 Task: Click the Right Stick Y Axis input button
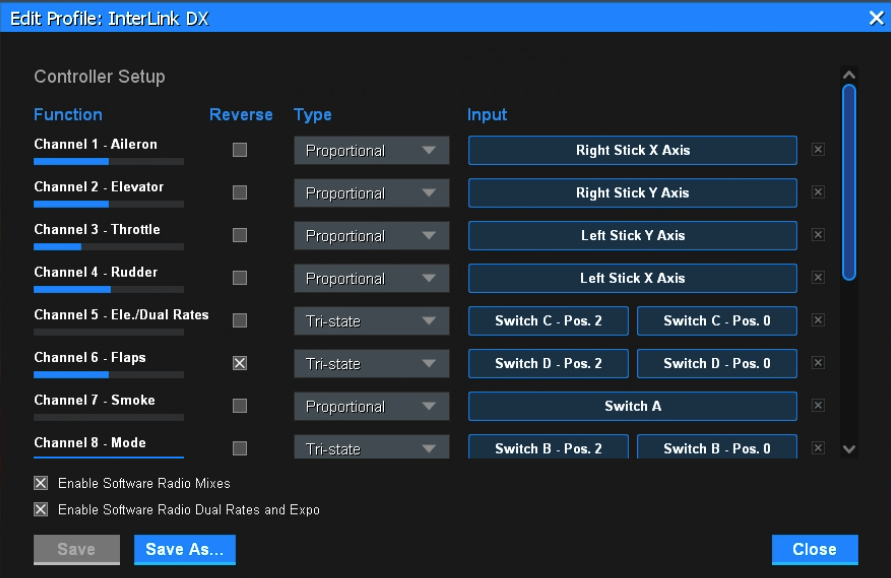tap(632, 193)
